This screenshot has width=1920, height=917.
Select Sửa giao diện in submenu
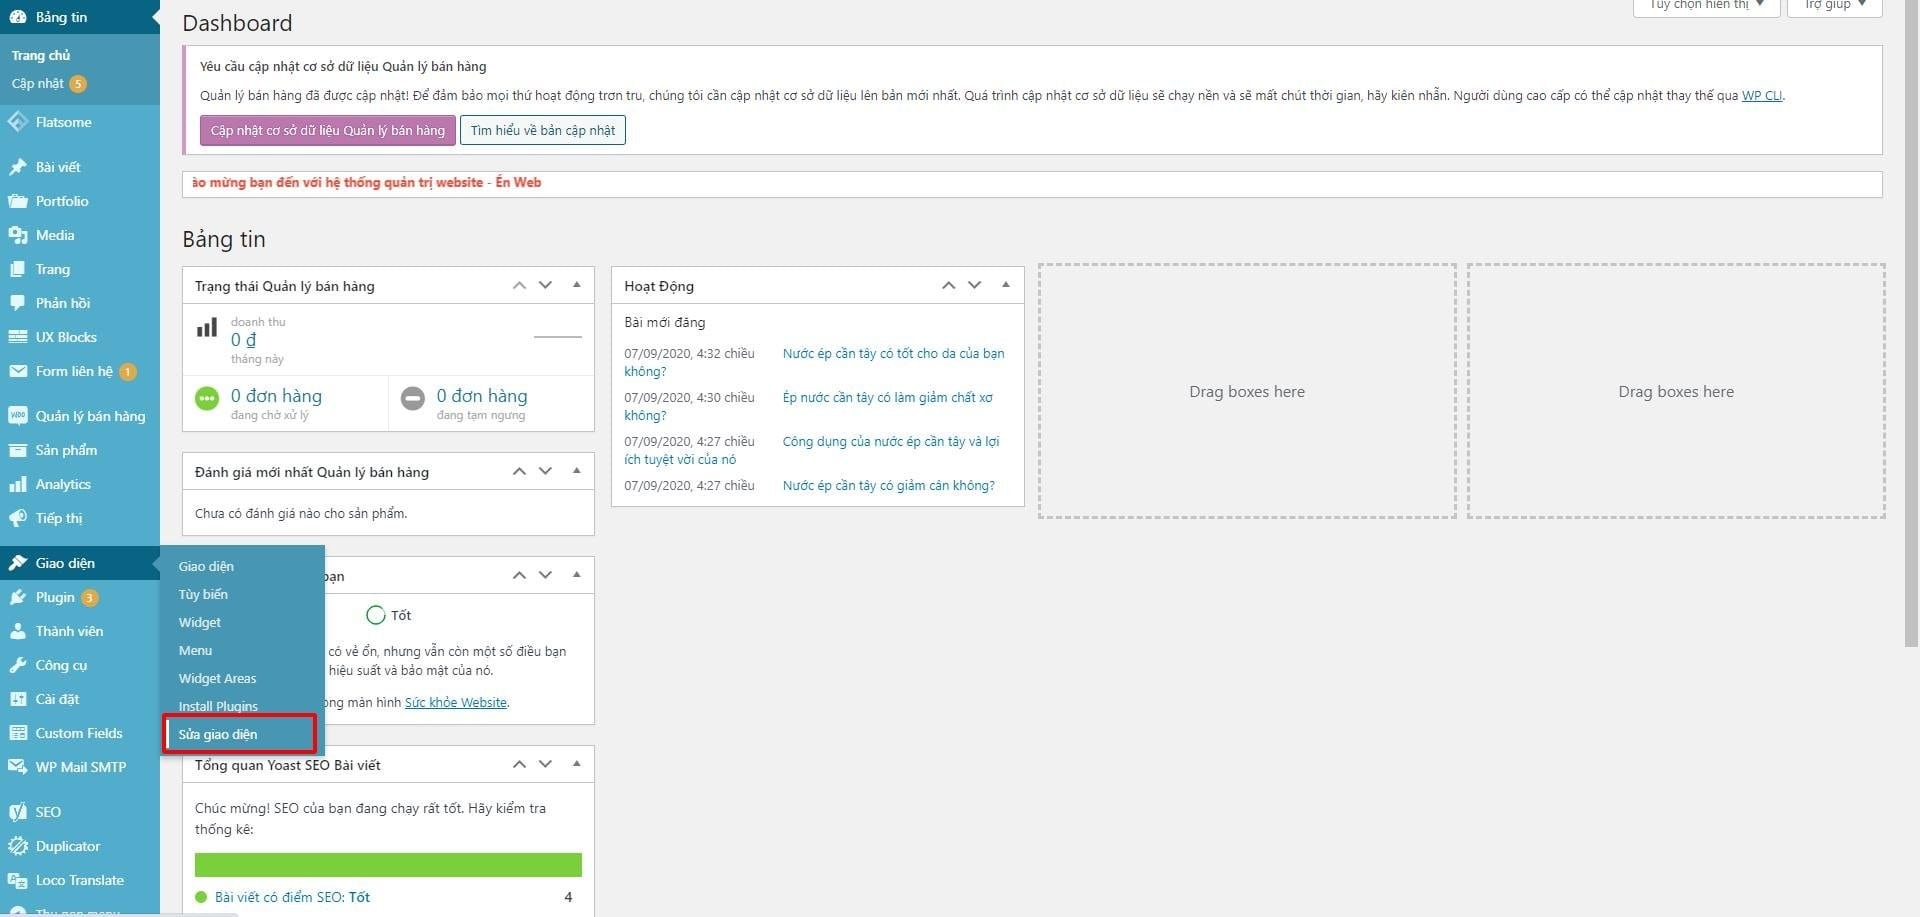218,734
